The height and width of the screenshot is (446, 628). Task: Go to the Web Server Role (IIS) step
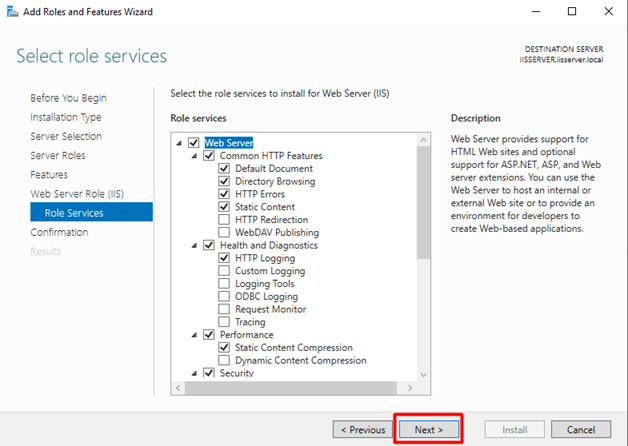pyautogui.click(x=77, y=194)
